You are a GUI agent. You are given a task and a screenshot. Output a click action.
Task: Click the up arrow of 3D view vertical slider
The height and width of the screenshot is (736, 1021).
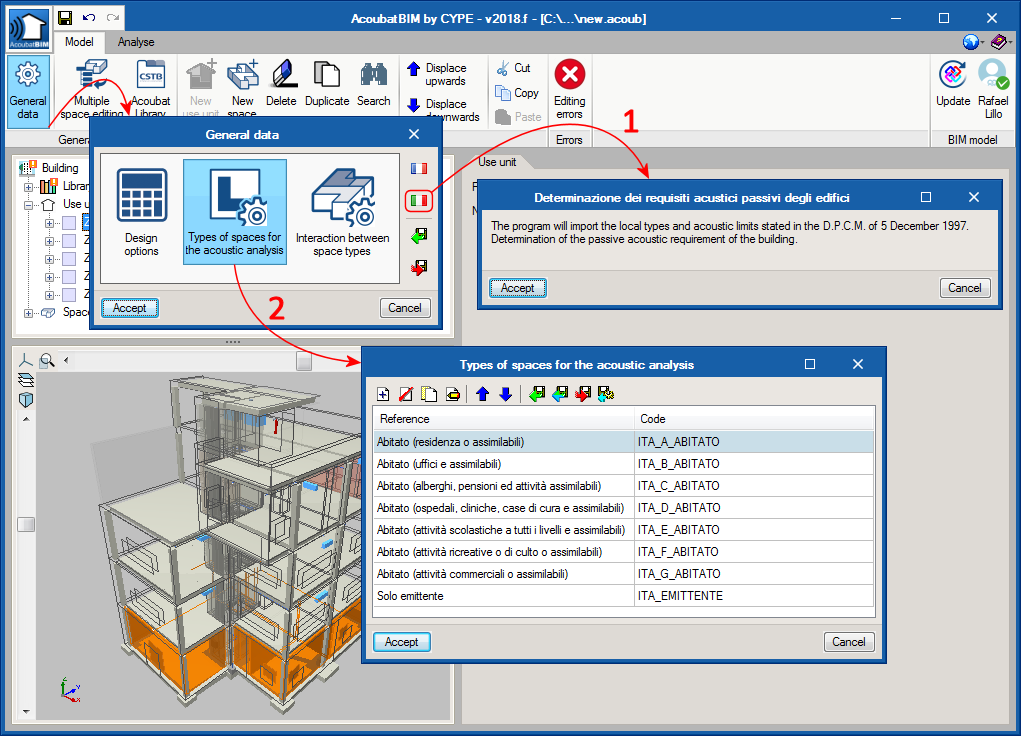coord(26,419)
